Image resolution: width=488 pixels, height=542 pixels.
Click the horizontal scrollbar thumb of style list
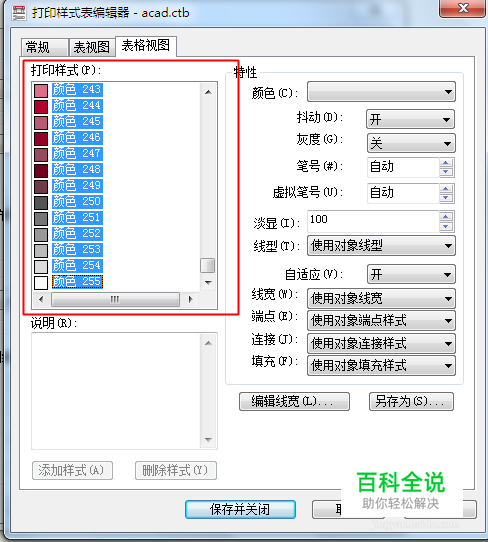(x=115, y=299)
